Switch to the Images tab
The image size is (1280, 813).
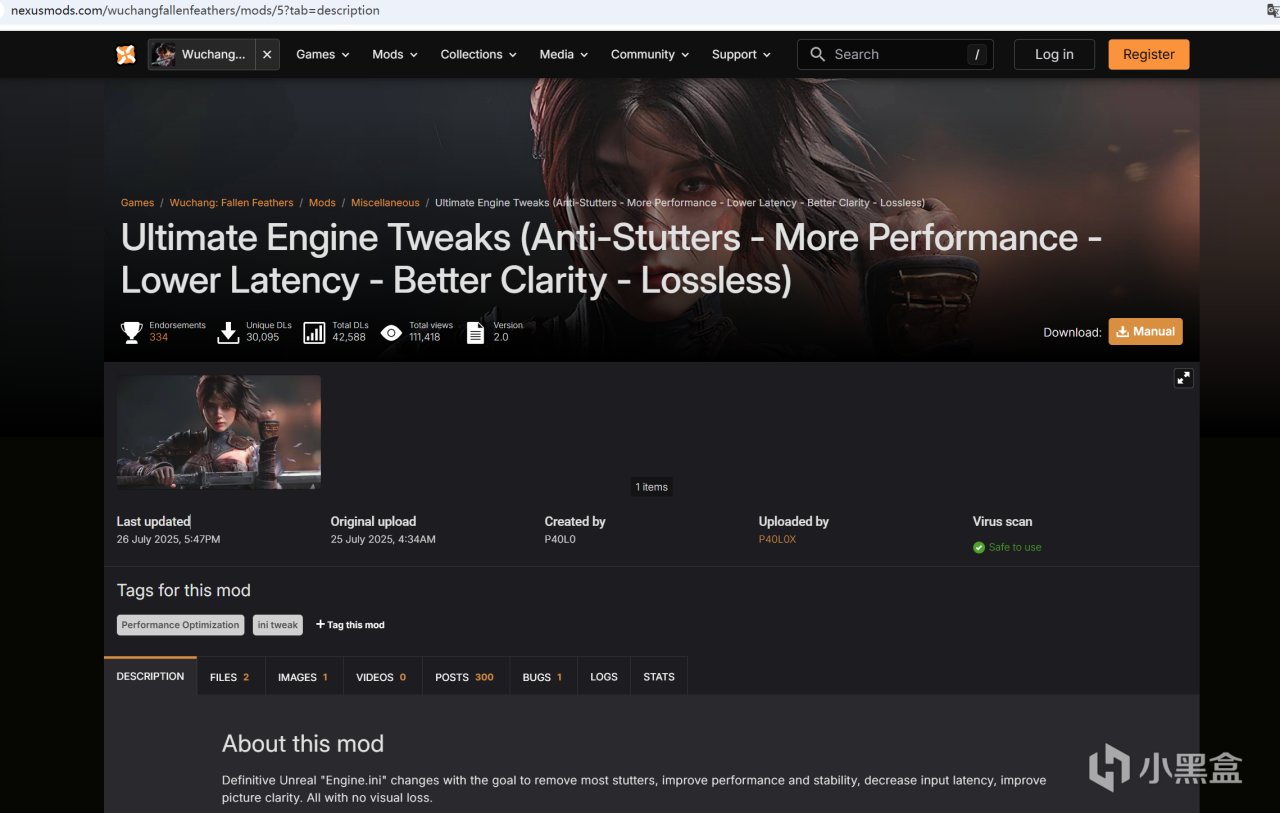(303, 677)
